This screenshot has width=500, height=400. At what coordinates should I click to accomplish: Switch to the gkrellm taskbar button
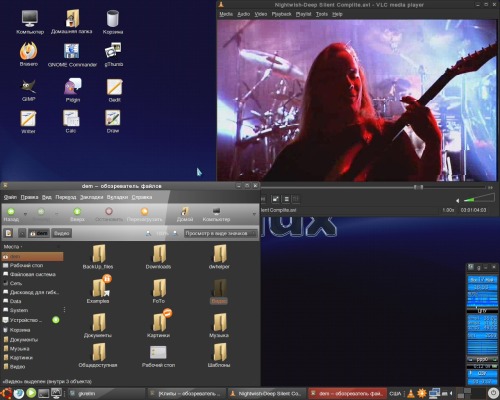pyautogui.click(x=107, y=394)
